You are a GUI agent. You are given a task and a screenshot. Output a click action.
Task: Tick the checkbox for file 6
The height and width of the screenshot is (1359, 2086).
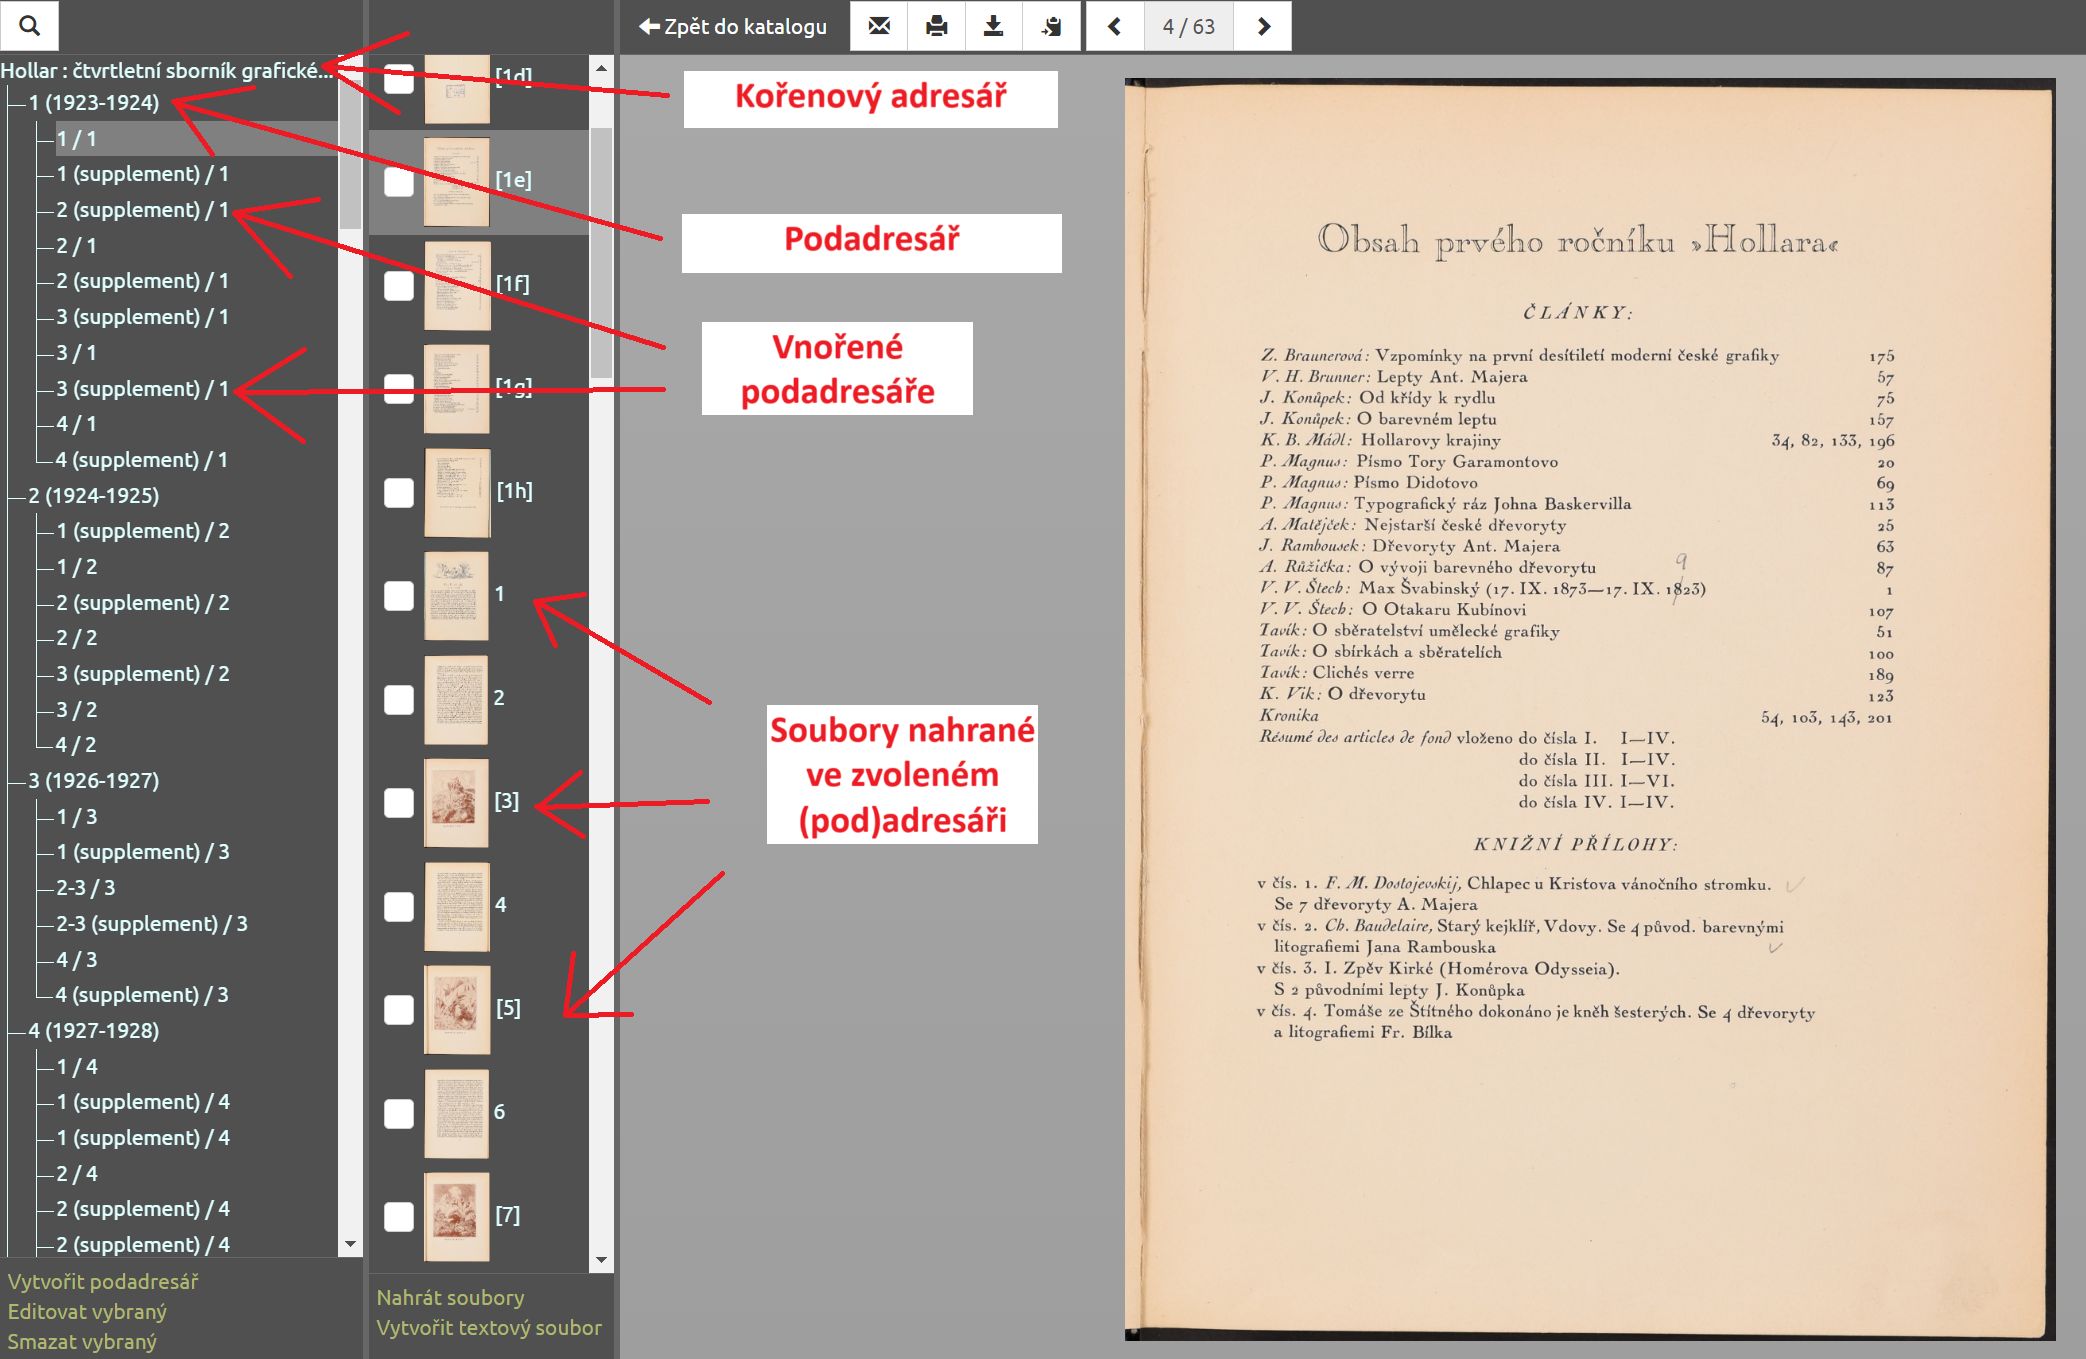(x=399, y=1114)
